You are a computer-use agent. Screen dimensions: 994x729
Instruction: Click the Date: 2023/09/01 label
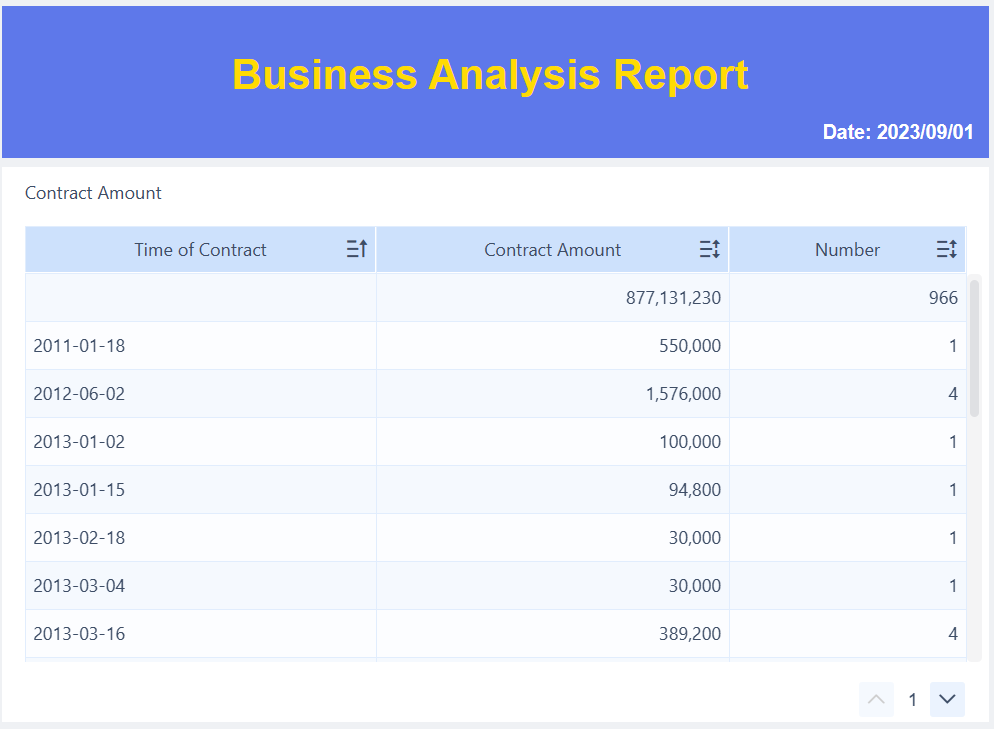click(x=897, y=131)
